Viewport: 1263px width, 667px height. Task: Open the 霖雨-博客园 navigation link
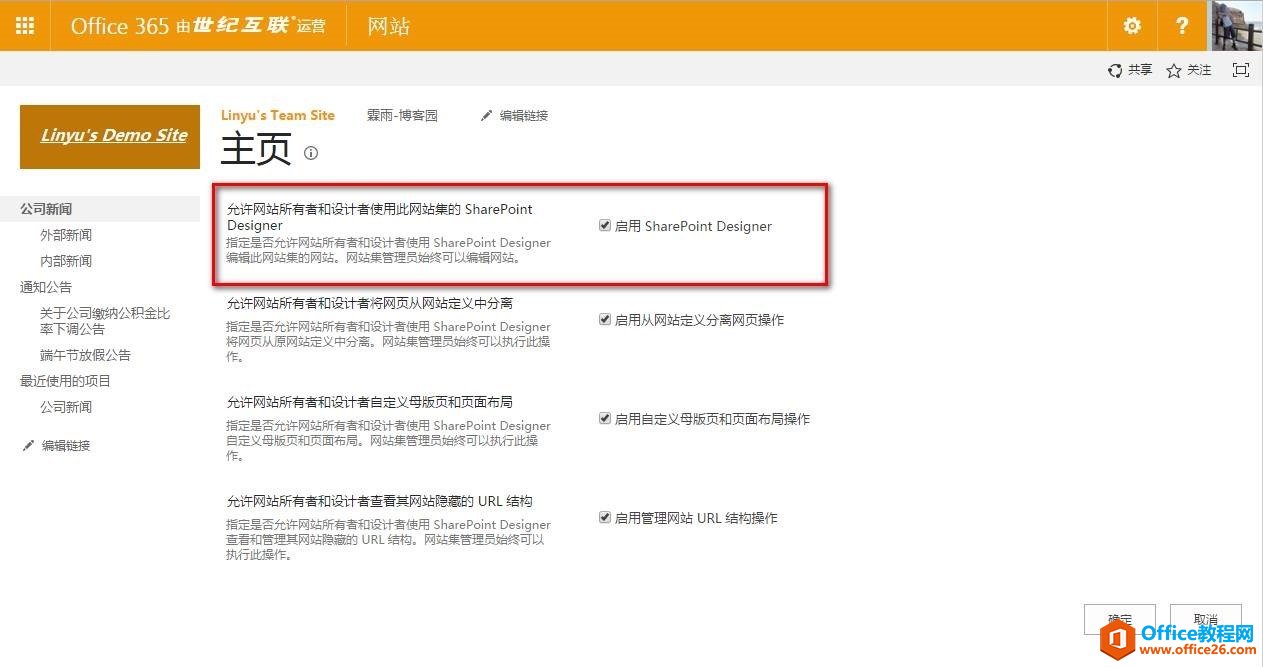pos(402,116)
